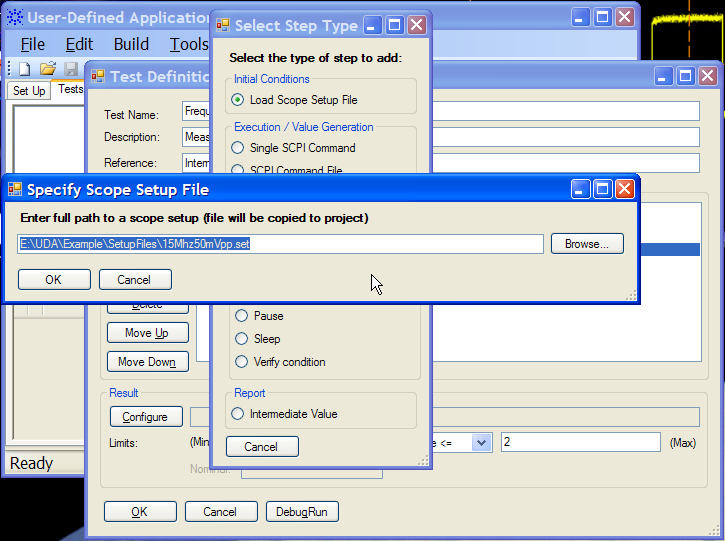Click the Move Down button
This screenshot has width=725, height=541.
click(146, 362)
